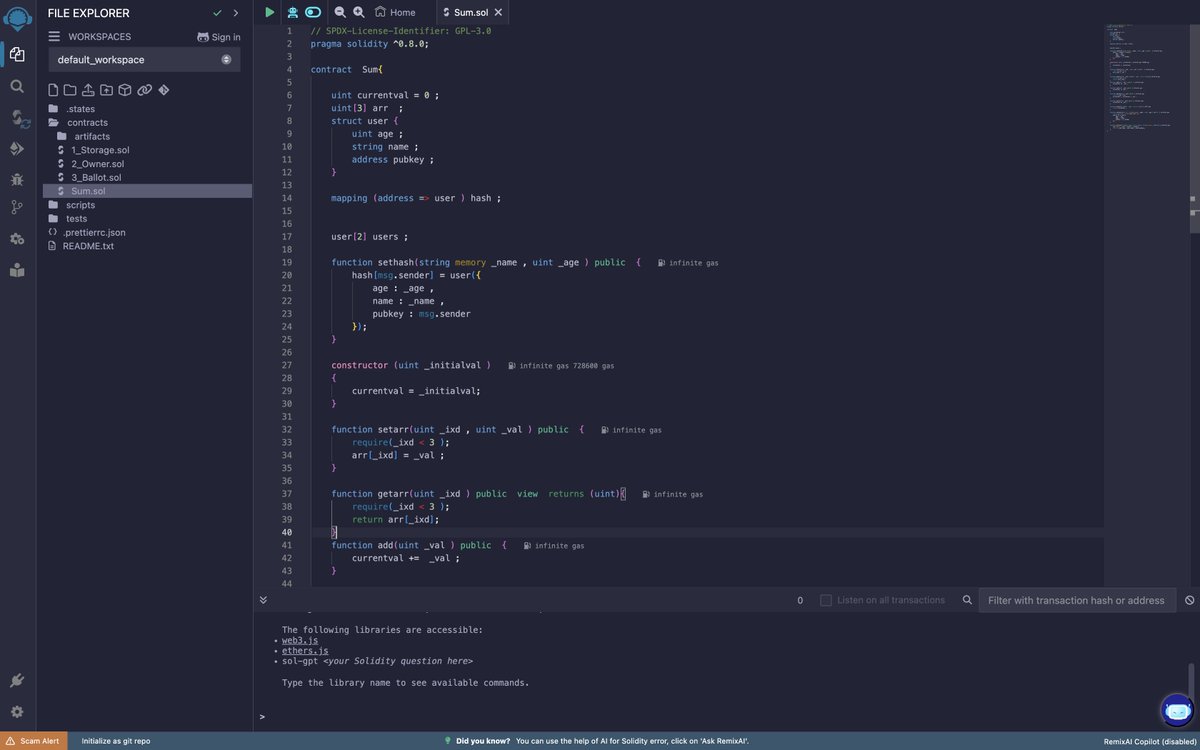Open .prettierrc.json file

[93, 232]
